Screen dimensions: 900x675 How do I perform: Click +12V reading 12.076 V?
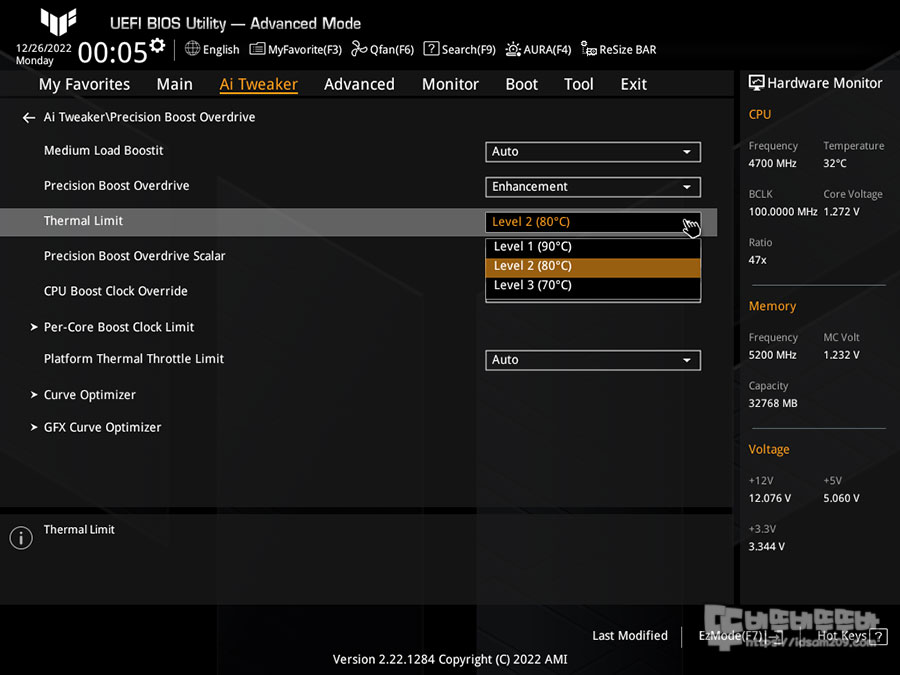coord(769,498)
